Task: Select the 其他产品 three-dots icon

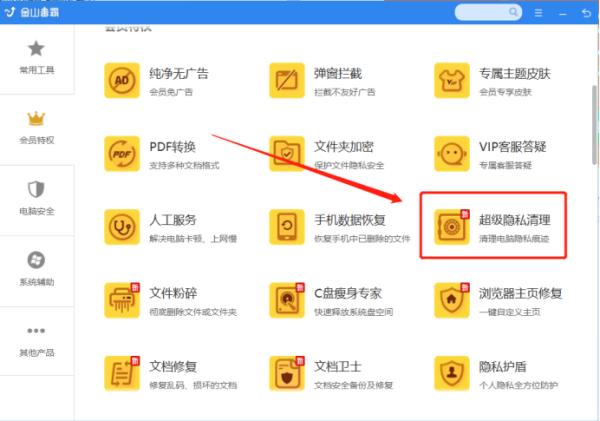Action: 36,331
